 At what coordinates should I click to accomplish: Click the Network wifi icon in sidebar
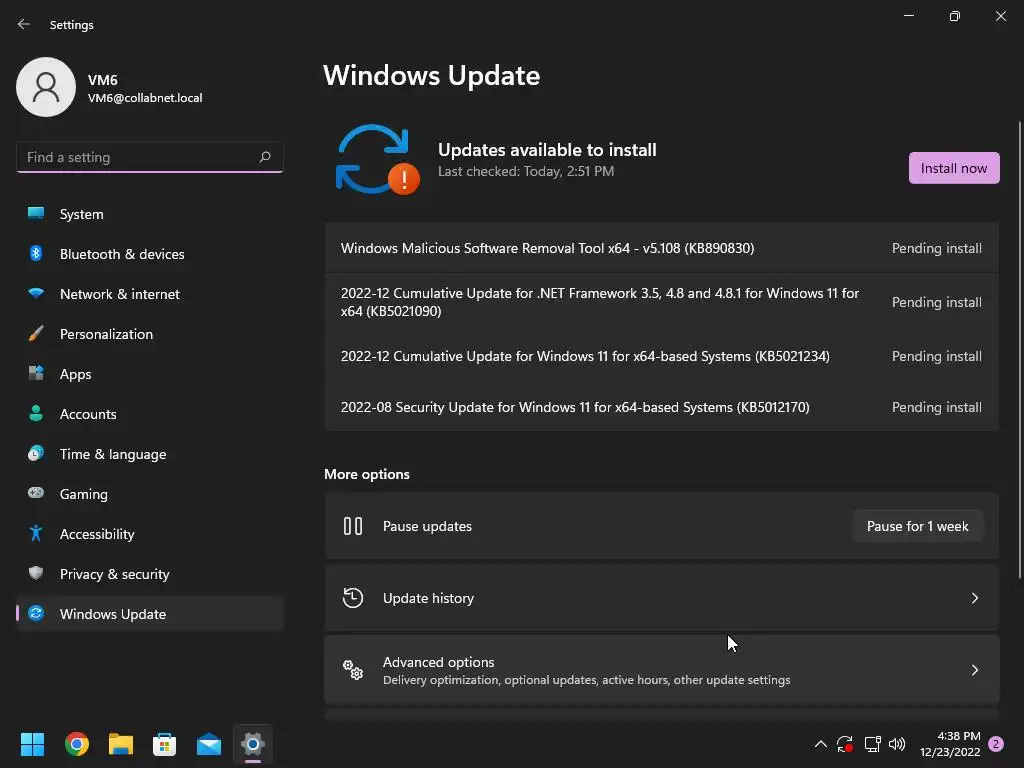click(36, 293)
